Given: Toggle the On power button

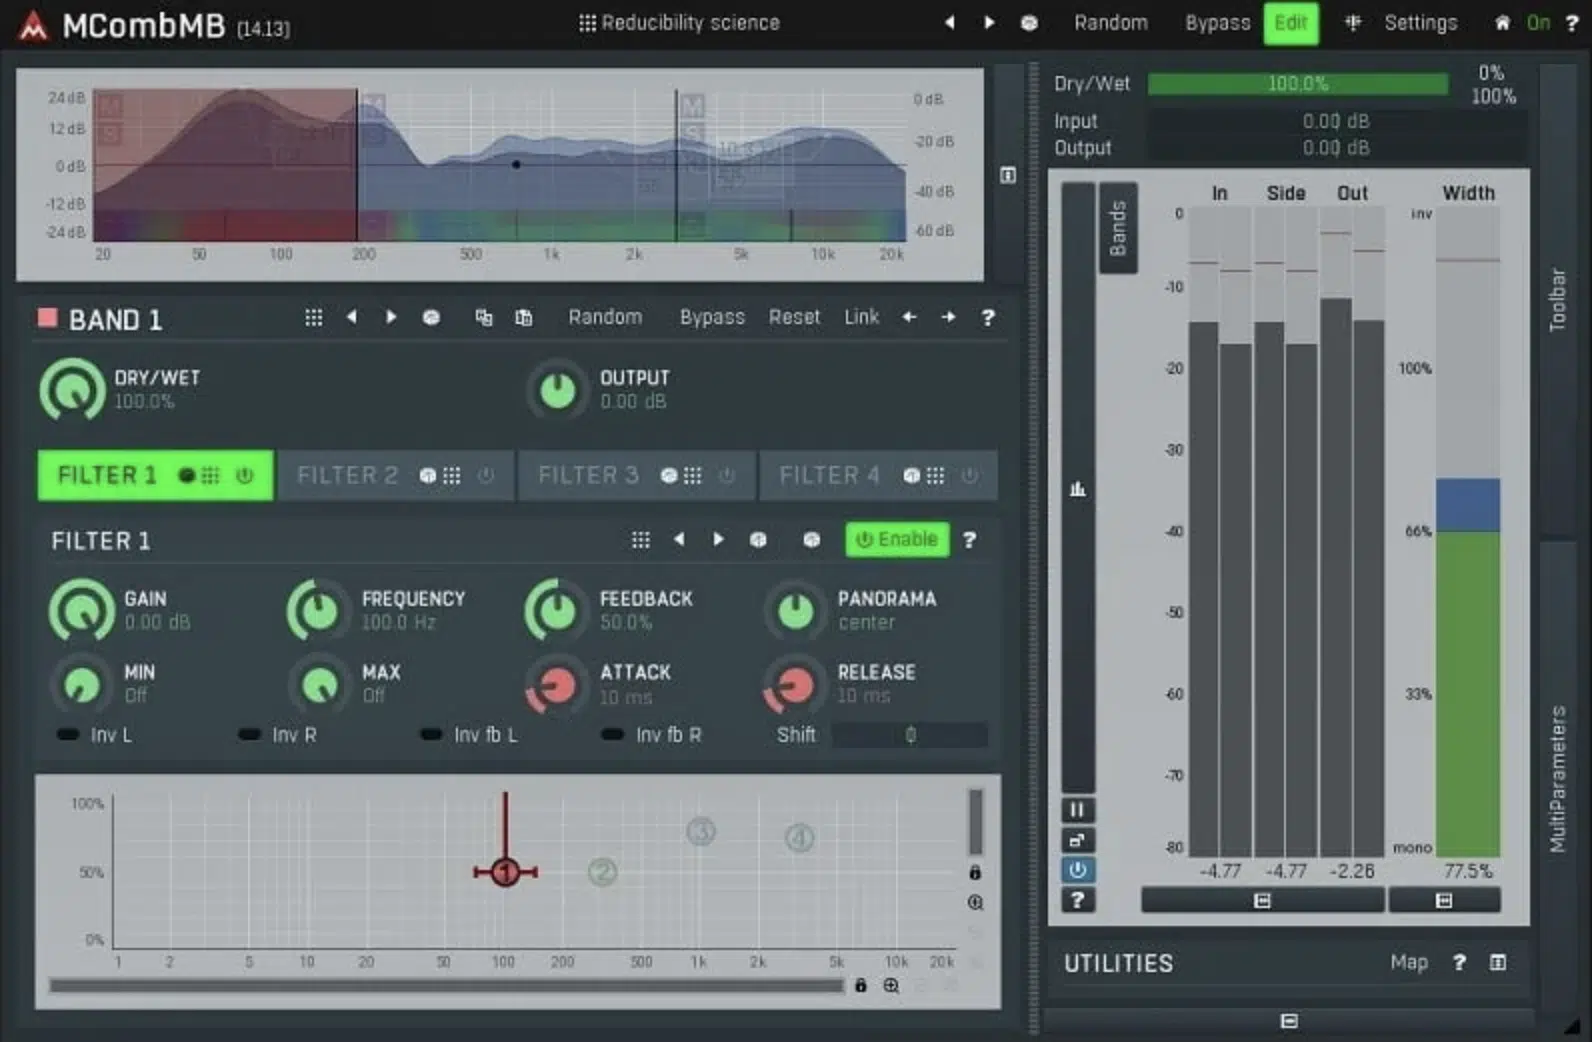Looking at the screenshot, I should (x=1538, y=22).
